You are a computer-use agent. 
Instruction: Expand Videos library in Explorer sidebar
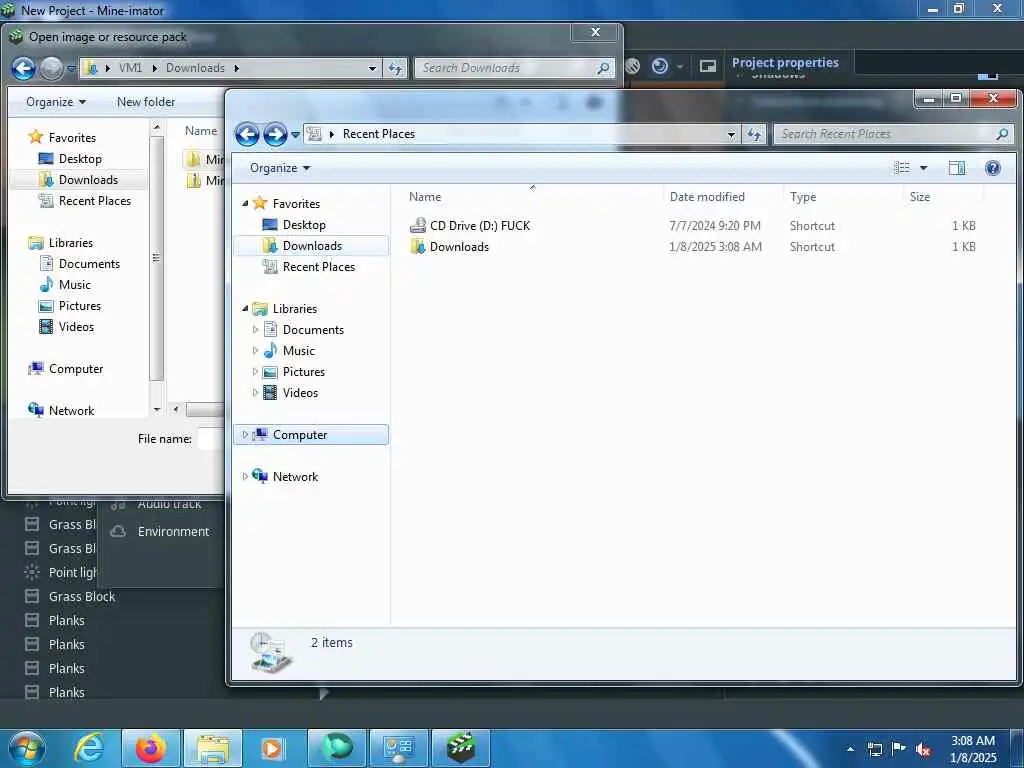tap(255, 392)
